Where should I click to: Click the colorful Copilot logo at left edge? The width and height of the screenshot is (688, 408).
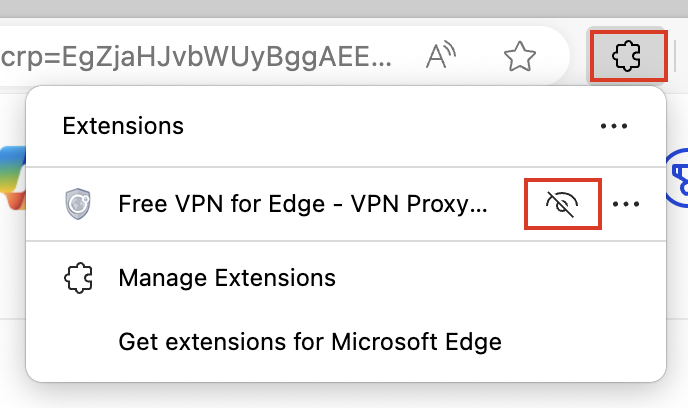point(13,178)
